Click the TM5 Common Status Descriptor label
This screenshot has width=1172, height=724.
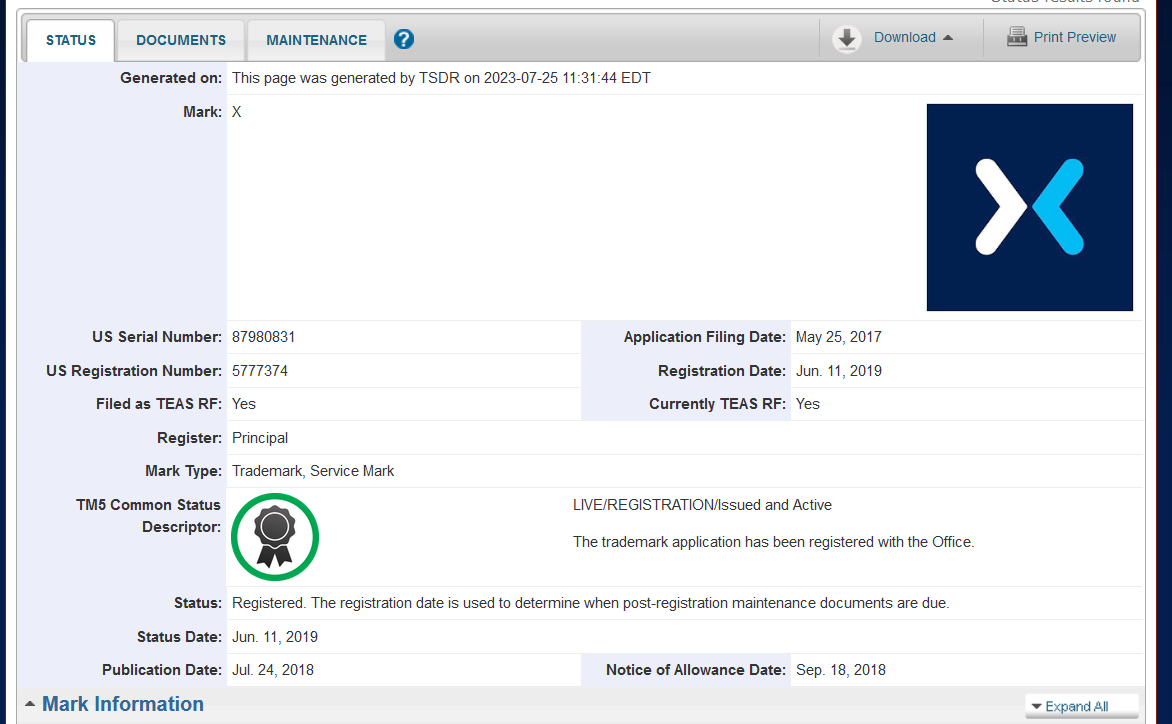click(x=148, y=516)
